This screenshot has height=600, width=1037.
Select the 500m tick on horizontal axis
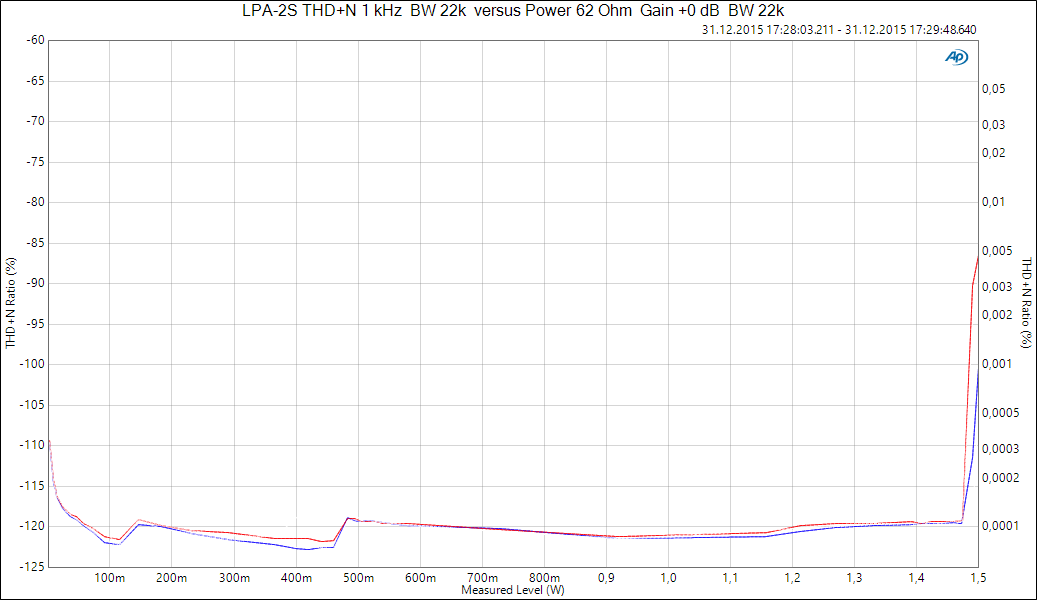(358, 578)
